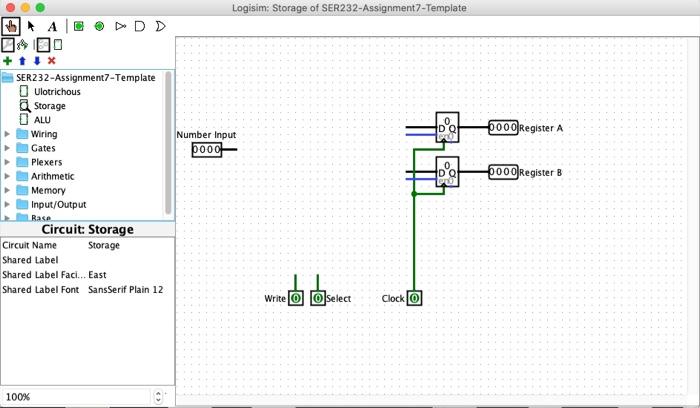Click the Register A label
This screenshot has height=408, width=700.
point(541,128)
